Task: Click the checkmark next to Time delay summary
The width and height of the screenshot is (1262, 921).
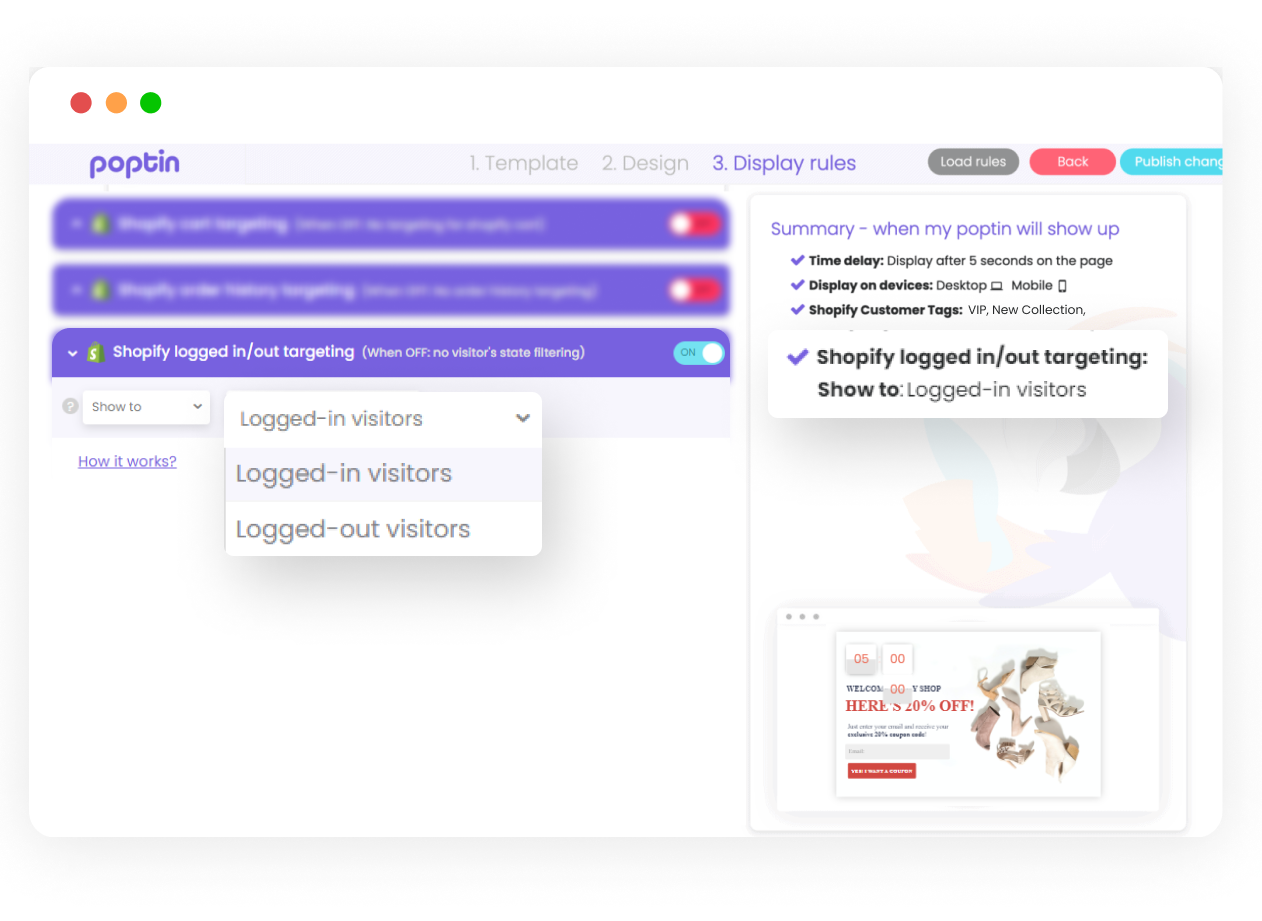Action: (797, 260)
